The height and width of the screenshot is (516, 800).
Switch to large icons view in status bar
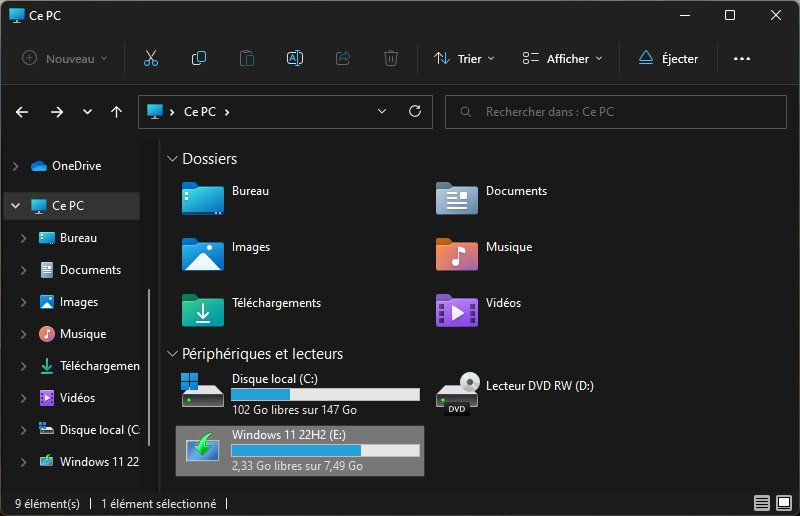784,503
